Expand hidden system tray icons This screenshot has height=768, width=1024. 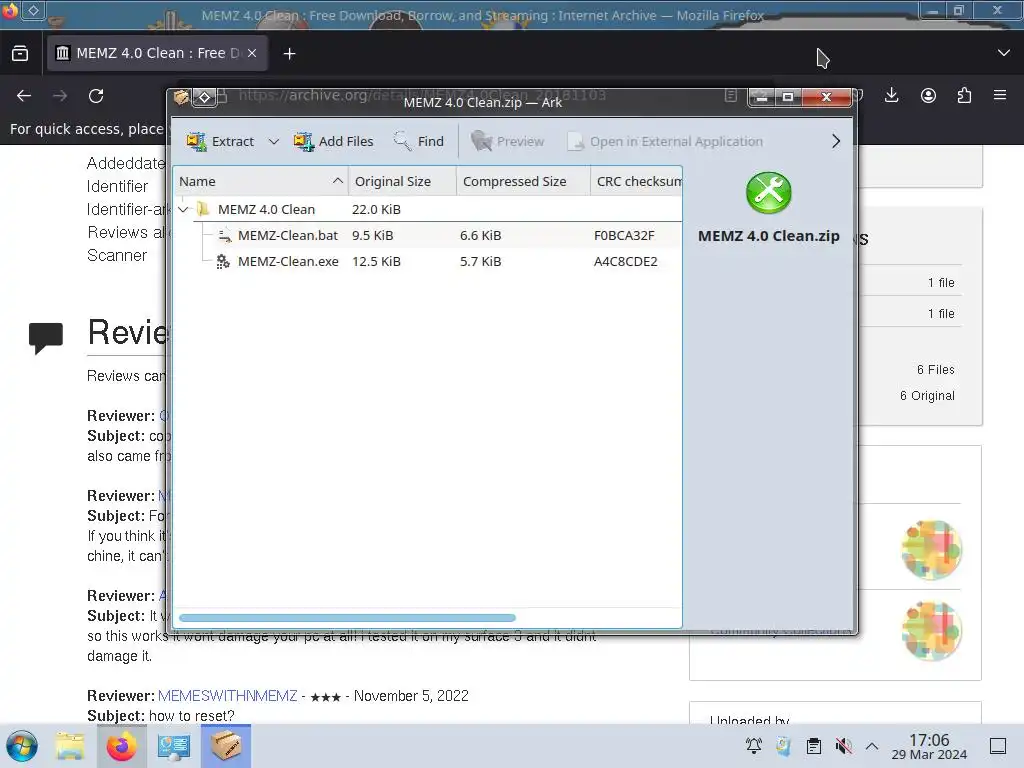[872, 746]
